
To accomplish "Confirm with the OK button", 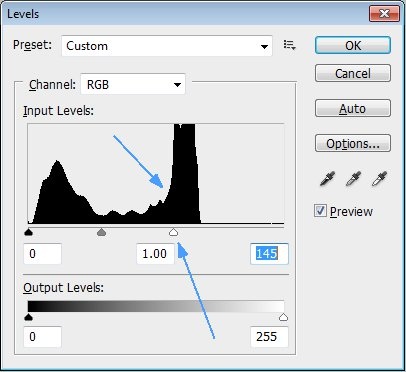I will pyautogui.click(x=353, y=45).
